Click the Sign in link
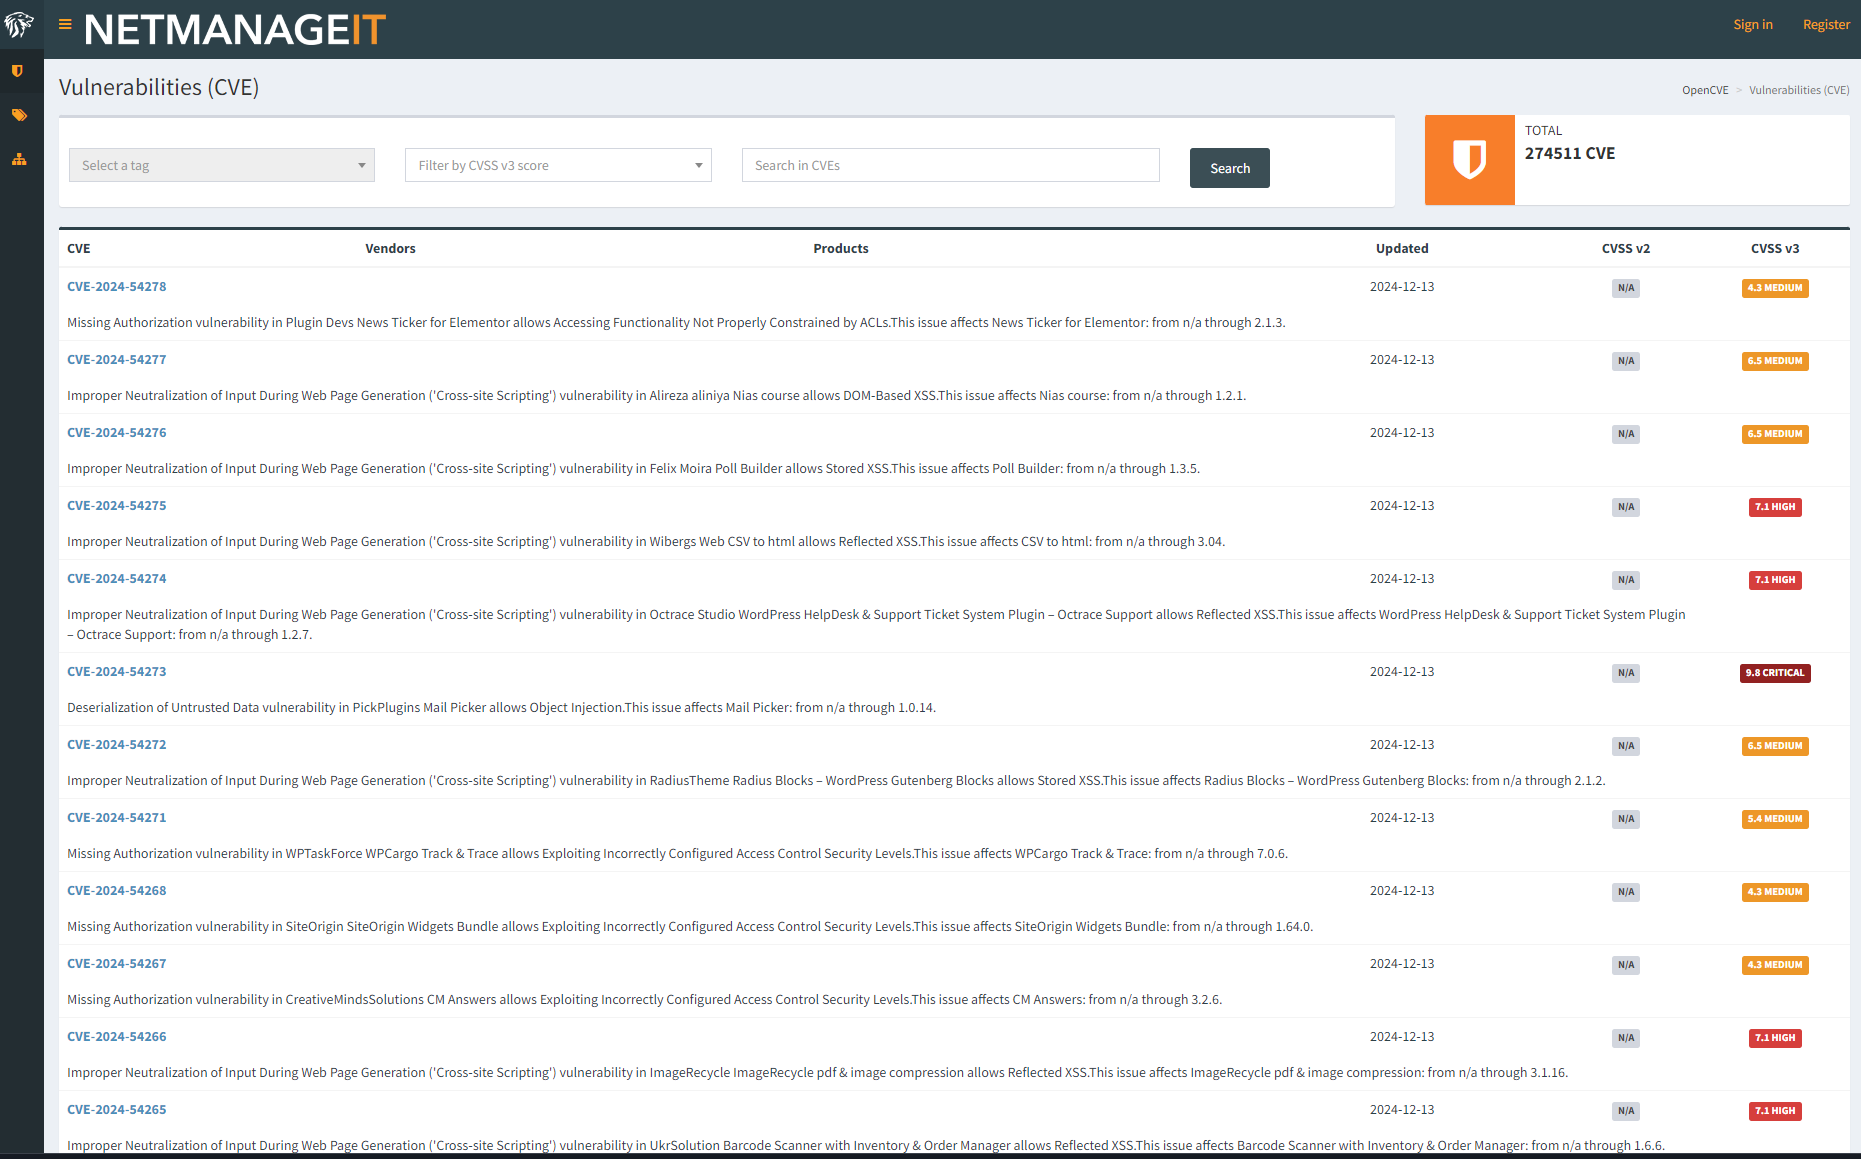This screenshot has width=1861, height=1159. (x=1752, y=25)
